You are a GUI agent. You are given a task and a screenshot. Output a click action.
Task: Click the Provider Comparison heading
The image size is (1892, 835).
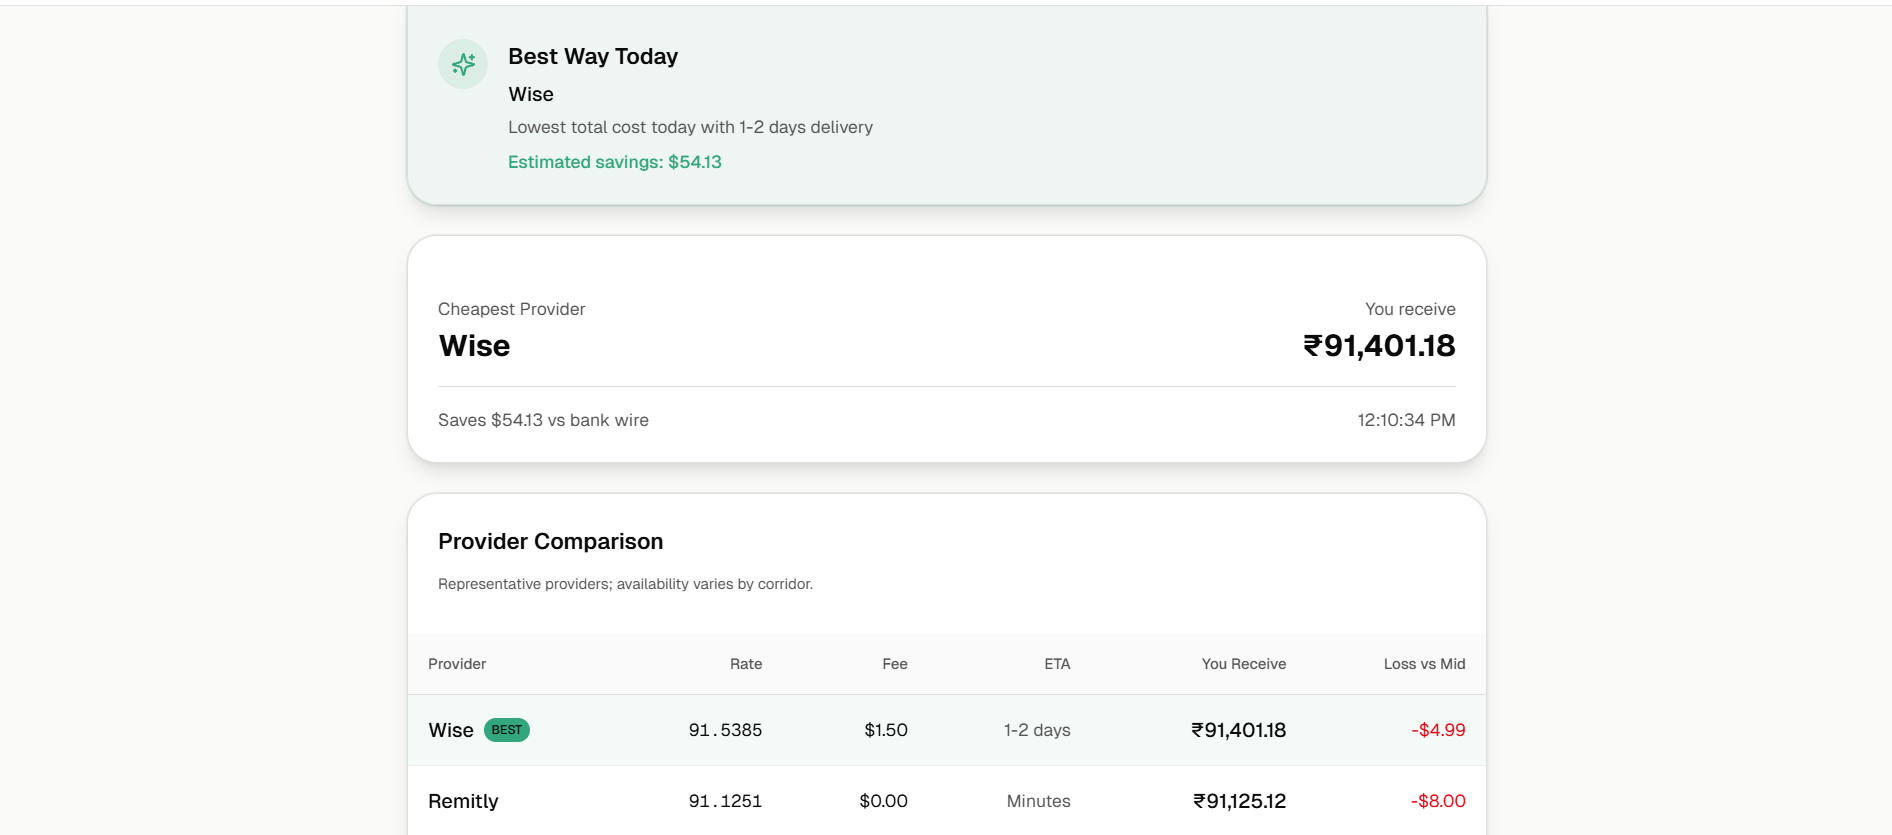pyautogui.click(x=550, y=542)
